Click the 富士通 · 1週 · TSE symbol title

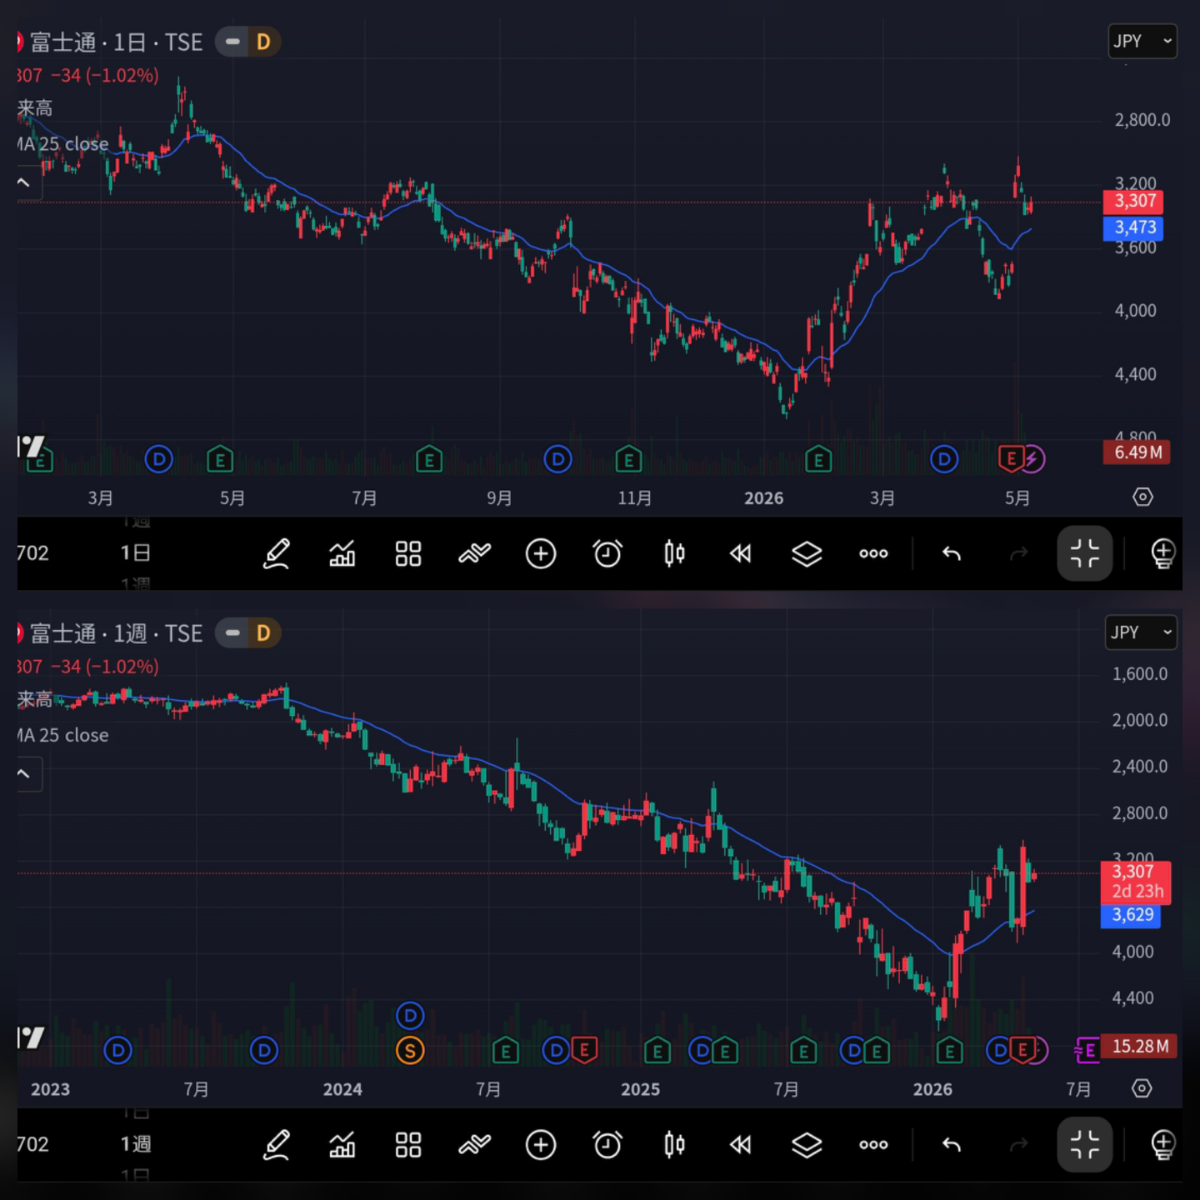[x=115, y=633]
